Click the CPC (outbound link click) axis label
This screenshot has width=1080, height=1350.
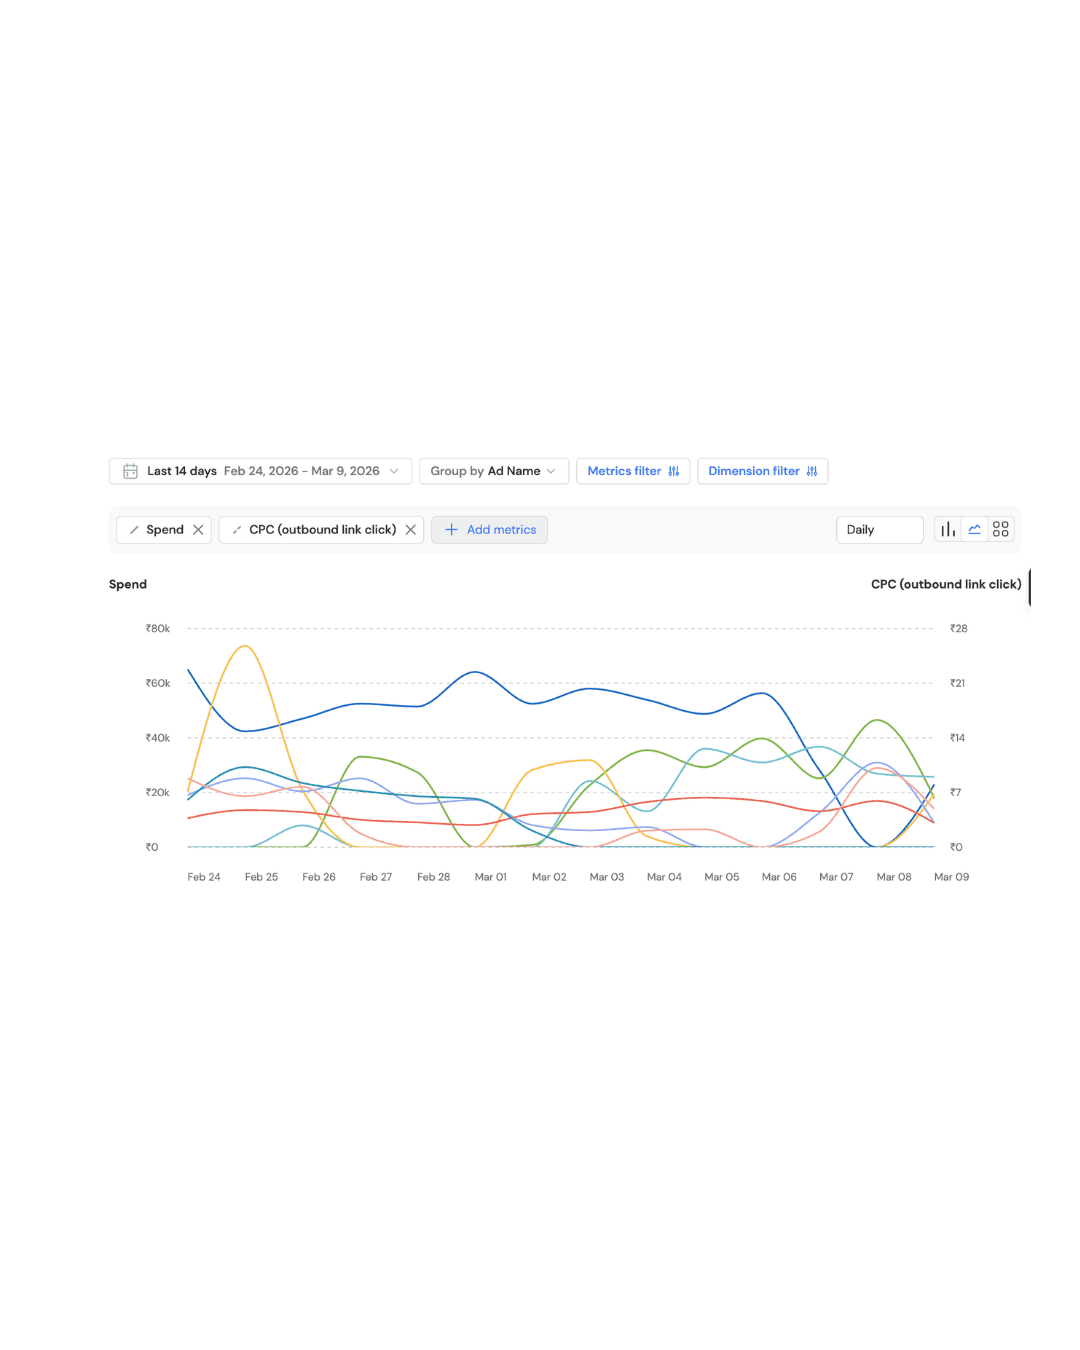(946, 584)
